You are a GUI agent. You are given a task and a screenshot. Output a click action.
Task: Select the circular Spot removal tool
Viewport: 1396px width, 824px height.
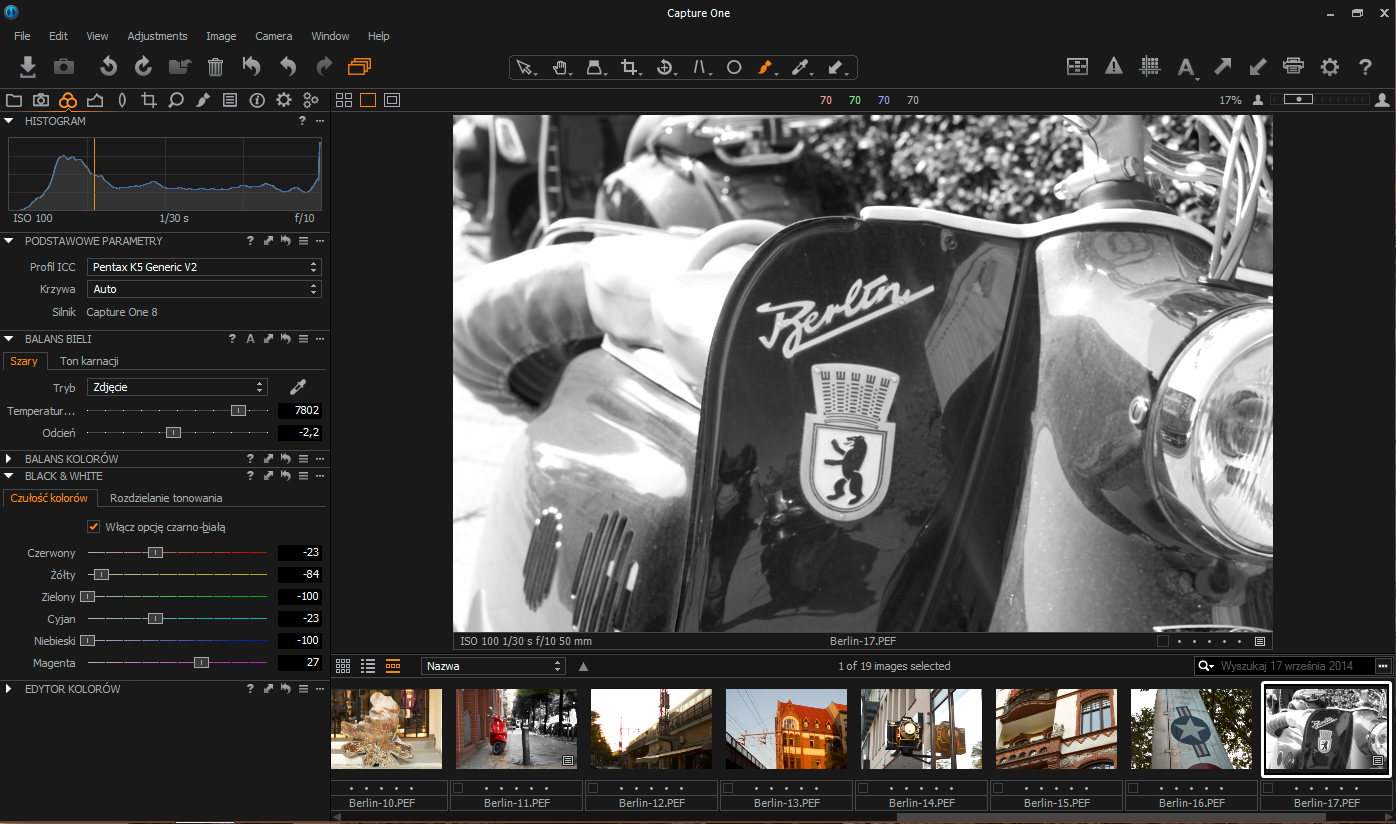[x=733, y=67]
